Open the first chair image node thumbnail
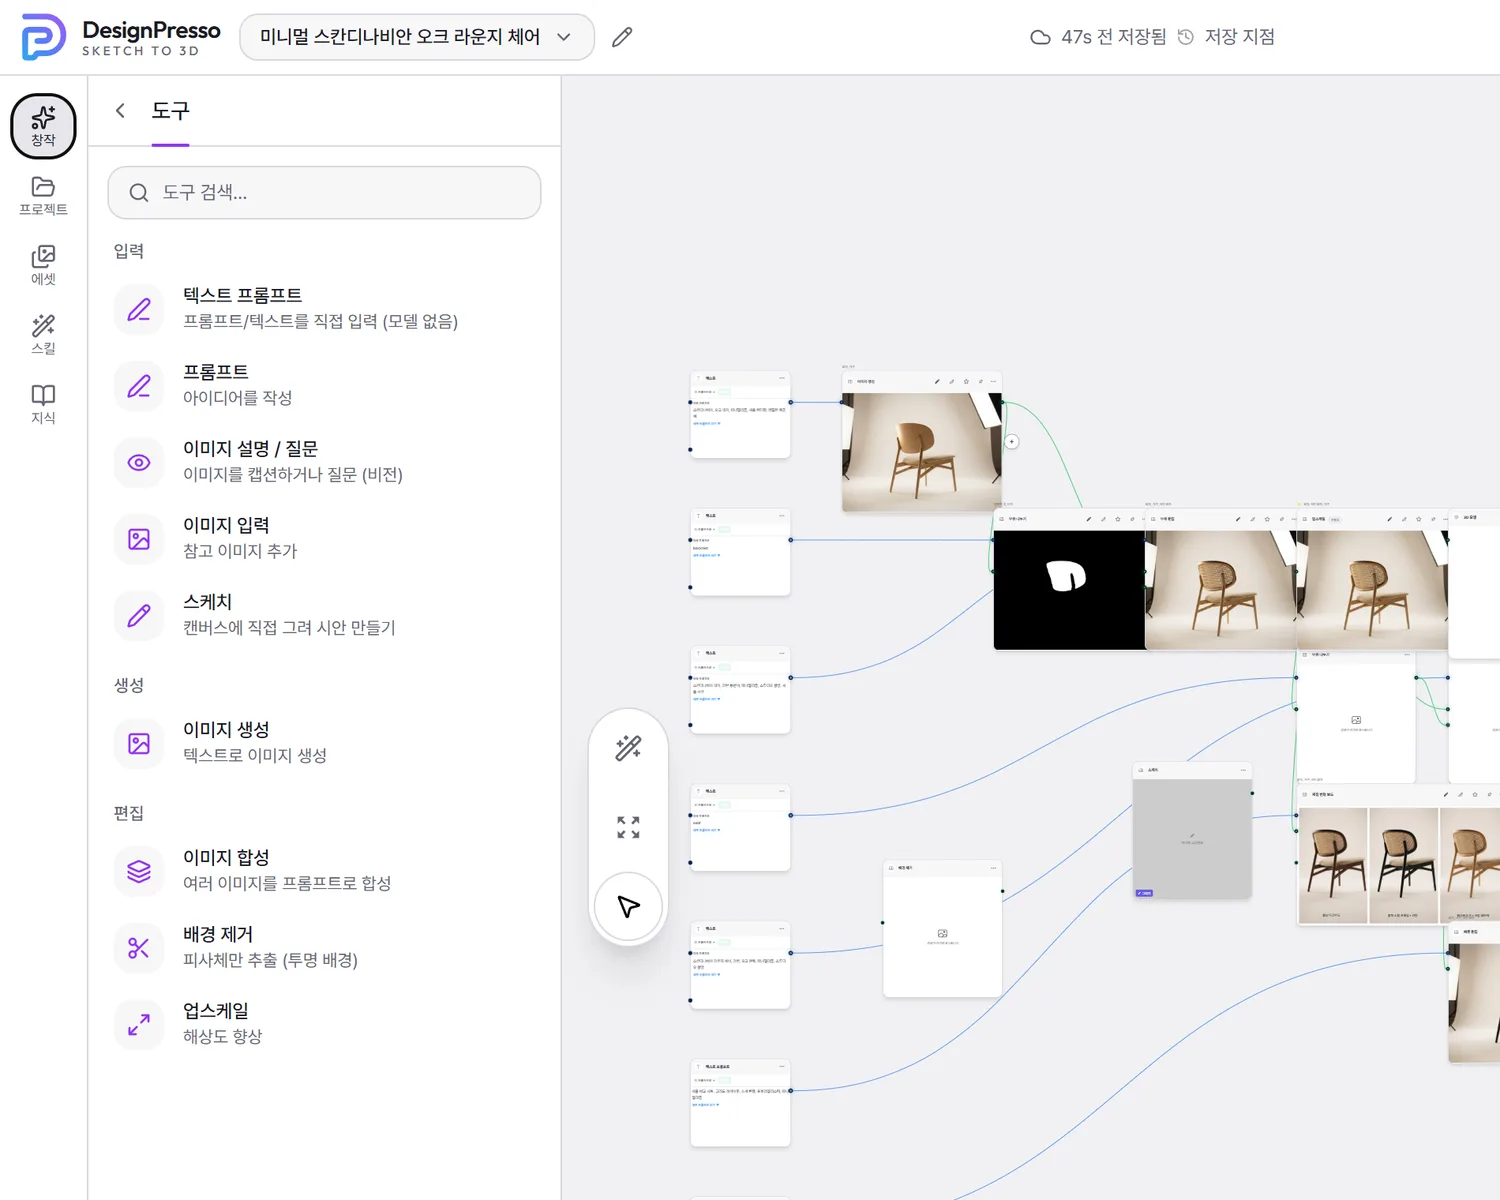The height and width of the screenshot is (1200, 1500). point(921,452)
